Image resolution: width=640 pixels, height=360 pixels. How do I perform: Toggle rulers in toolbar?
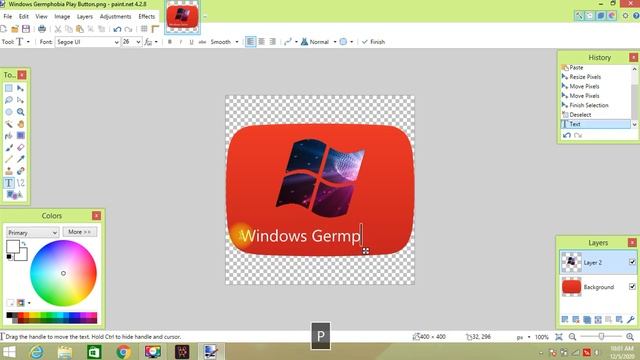(x=155, y=29)
